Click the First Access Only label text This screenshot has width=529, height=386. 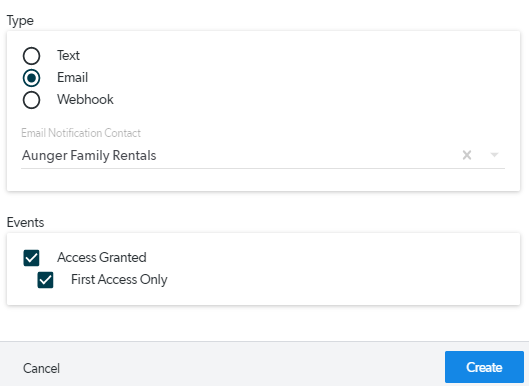pyautogui.click(x=119, y=280)
